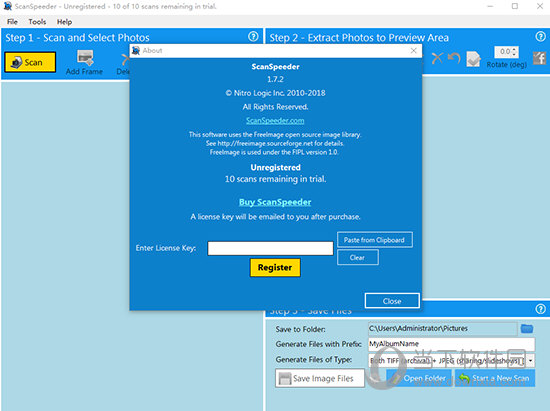Click the yellow Register button
550x411 pixels.
pos(275,268)
